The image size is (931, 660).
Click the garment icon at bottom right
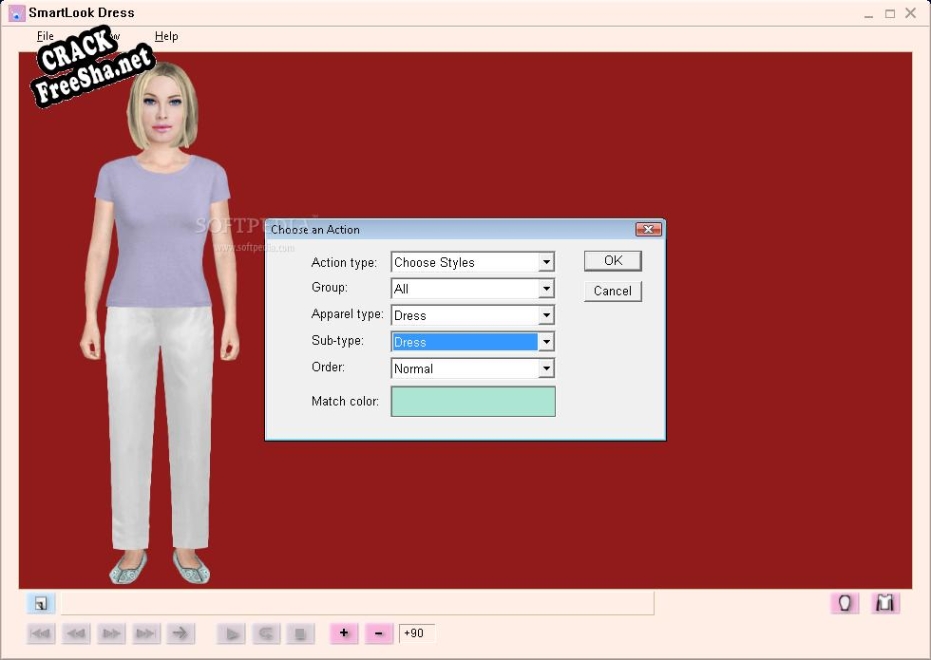point(885,603)
